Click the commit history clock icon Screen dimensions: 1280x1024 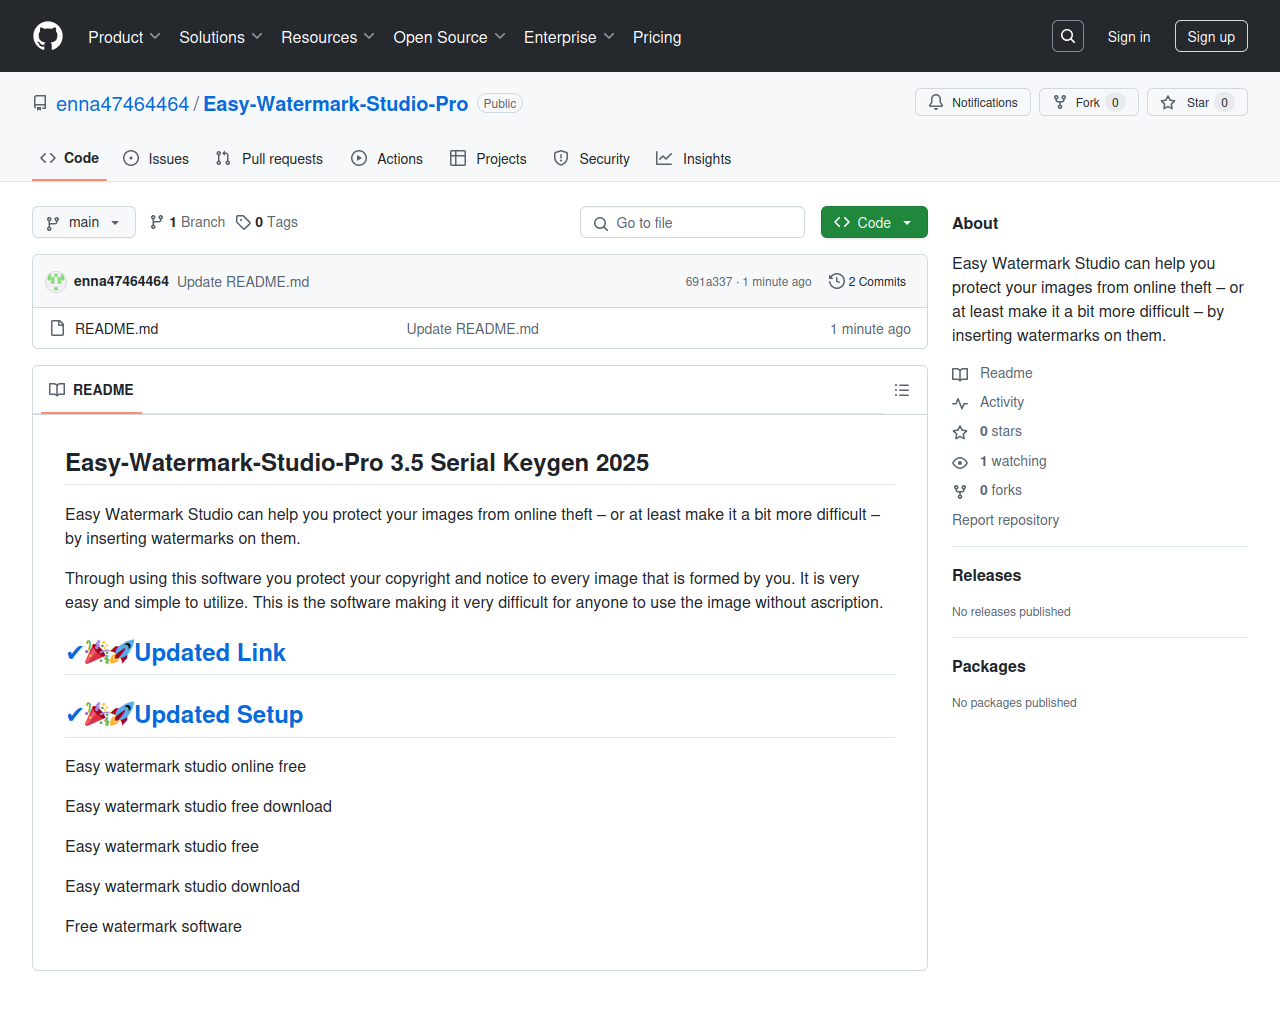point(837,282)
